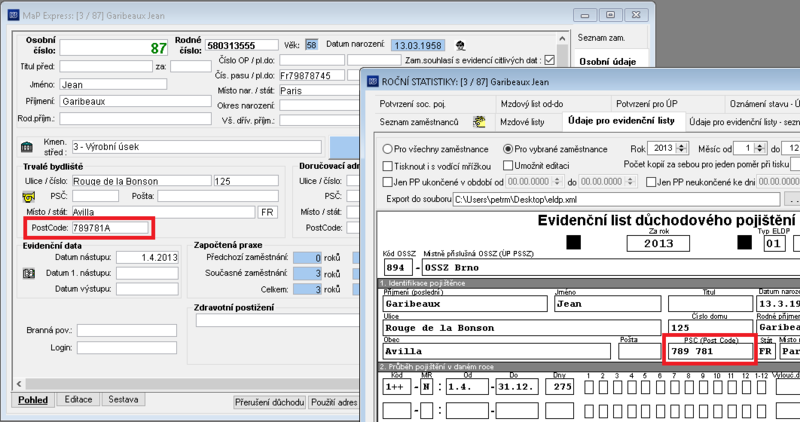
Task: Click the Datum výstupu input field
Action: pyautogui.click(x=147, y=289)
